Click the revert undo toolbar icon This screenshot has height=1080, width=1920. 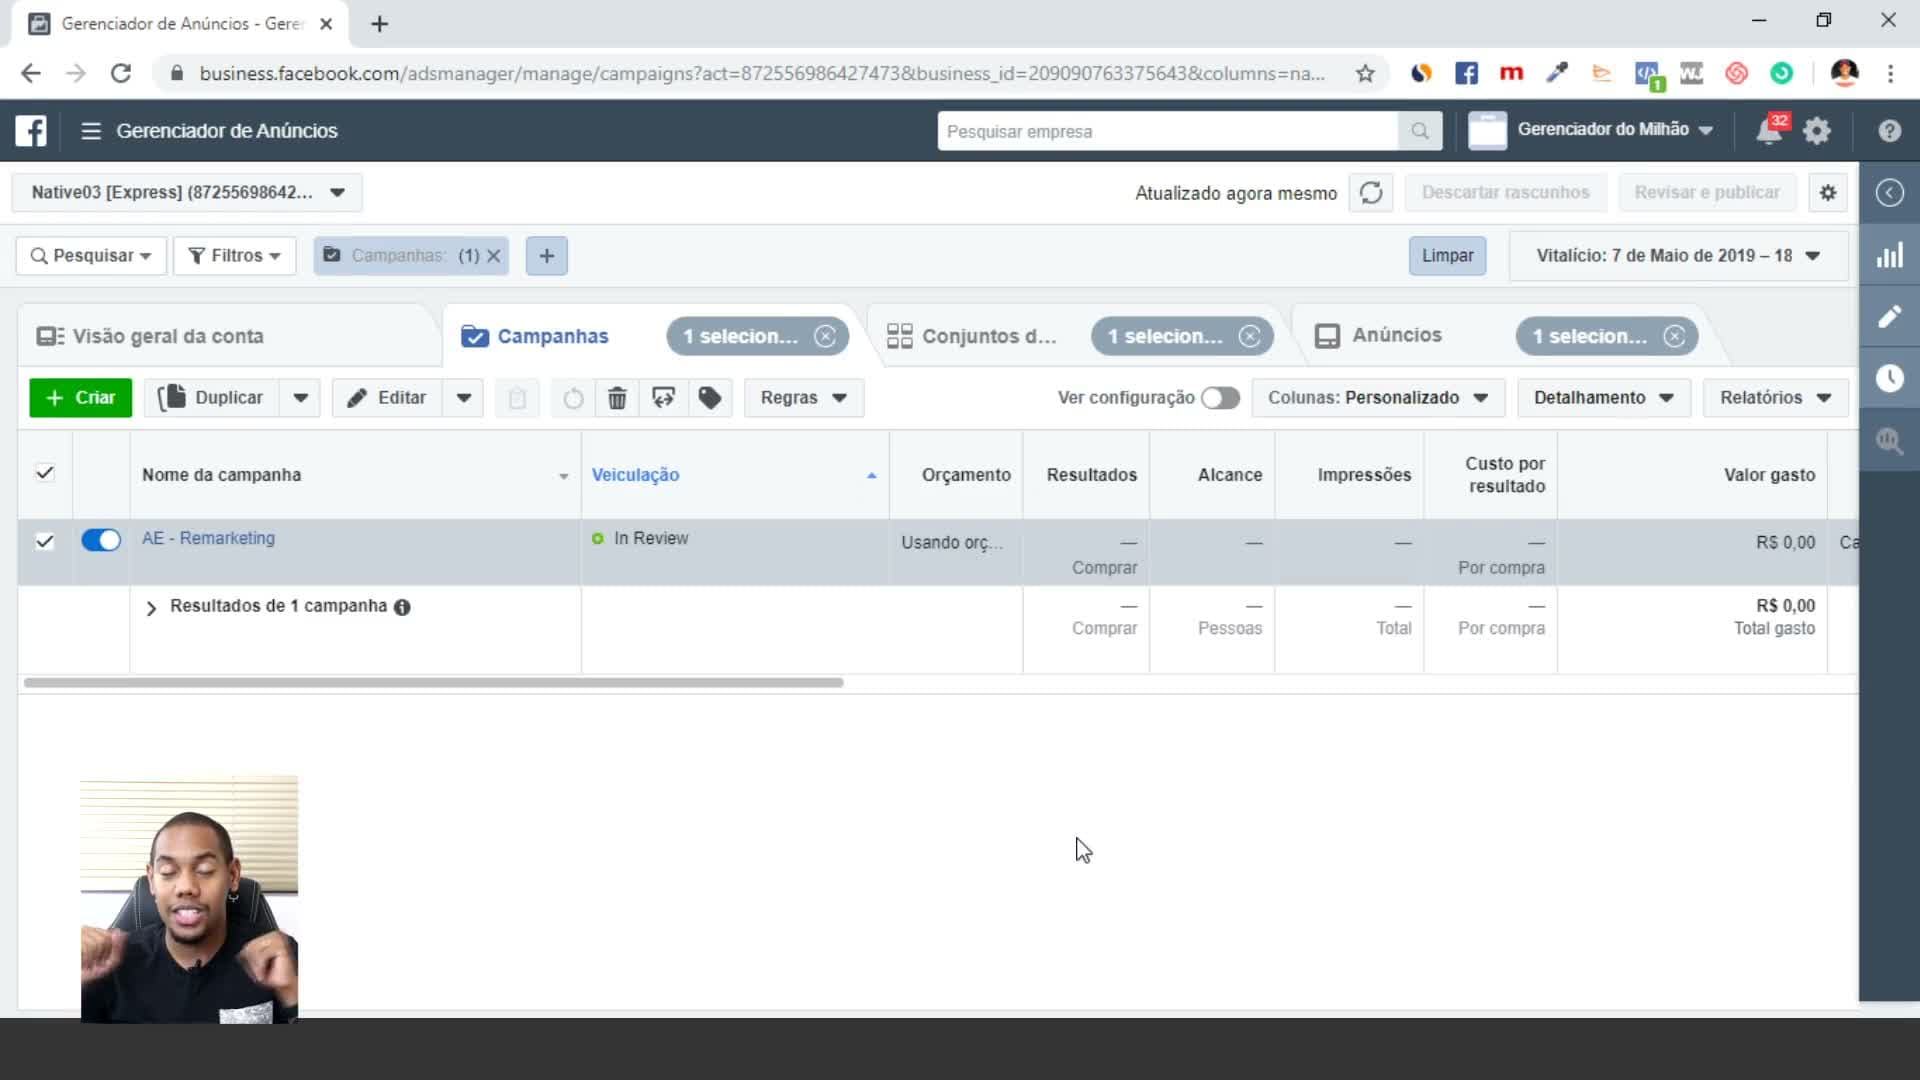(573, 398)
